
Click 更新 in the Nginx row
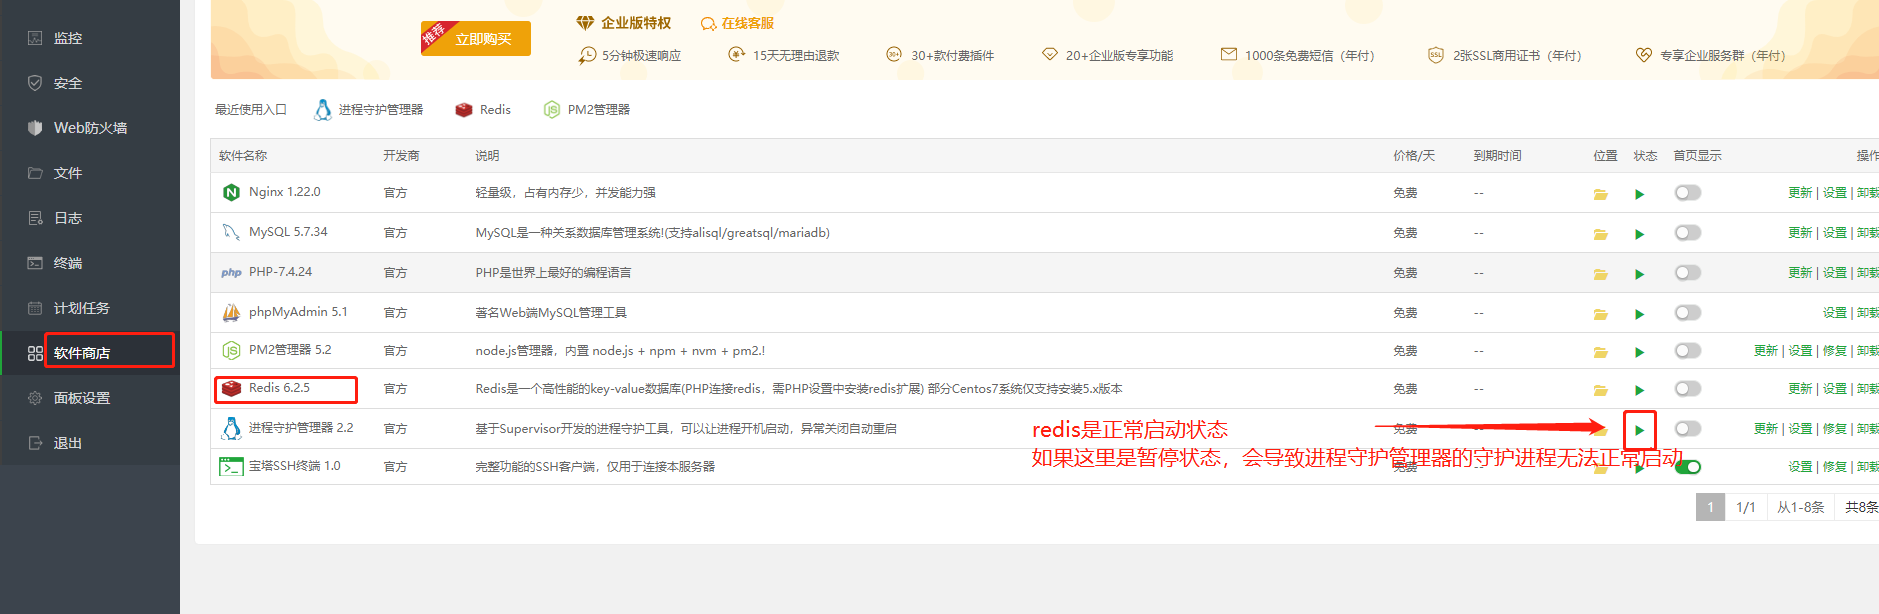point(1800,193)
